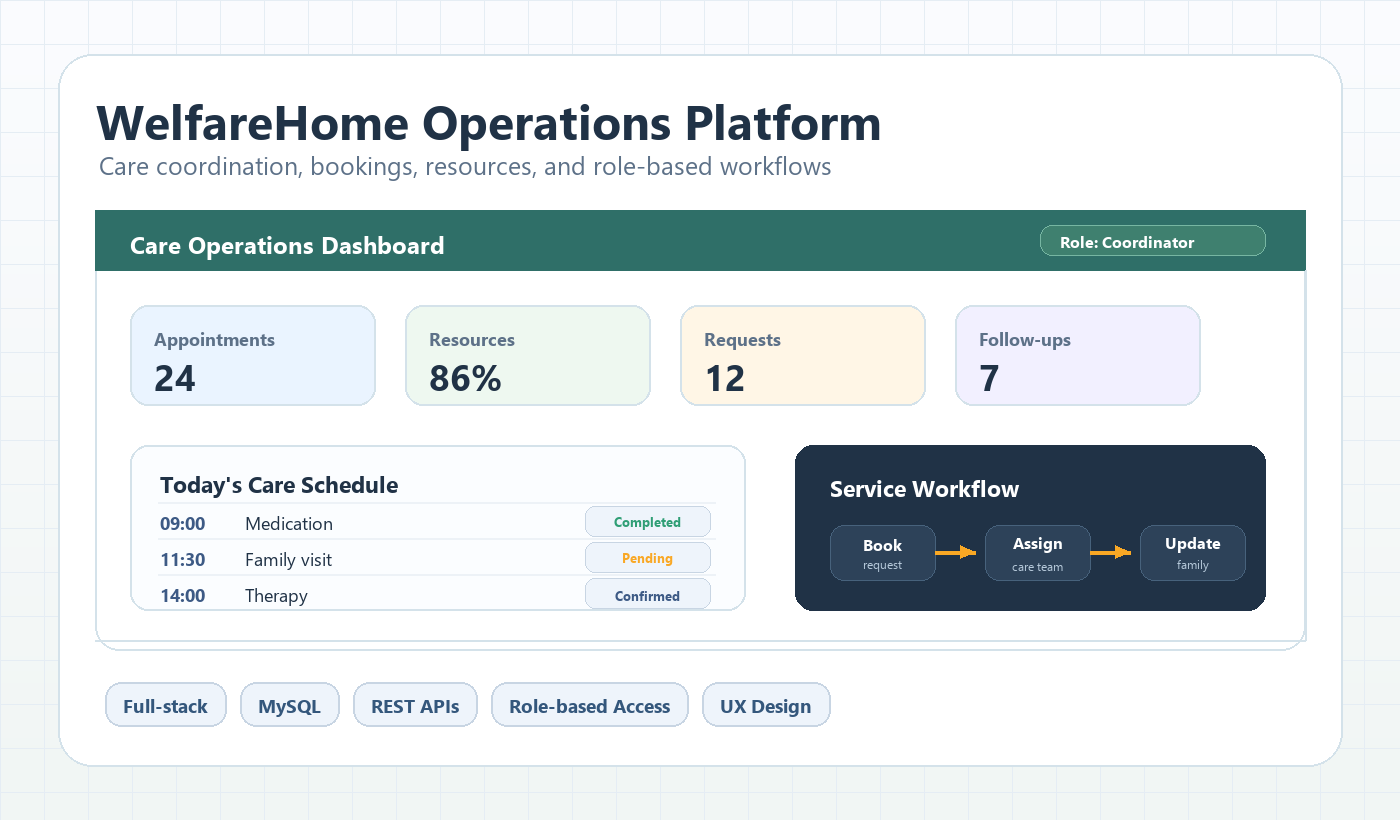
Task: Select the Update family workflow step
Action: 1193,553
